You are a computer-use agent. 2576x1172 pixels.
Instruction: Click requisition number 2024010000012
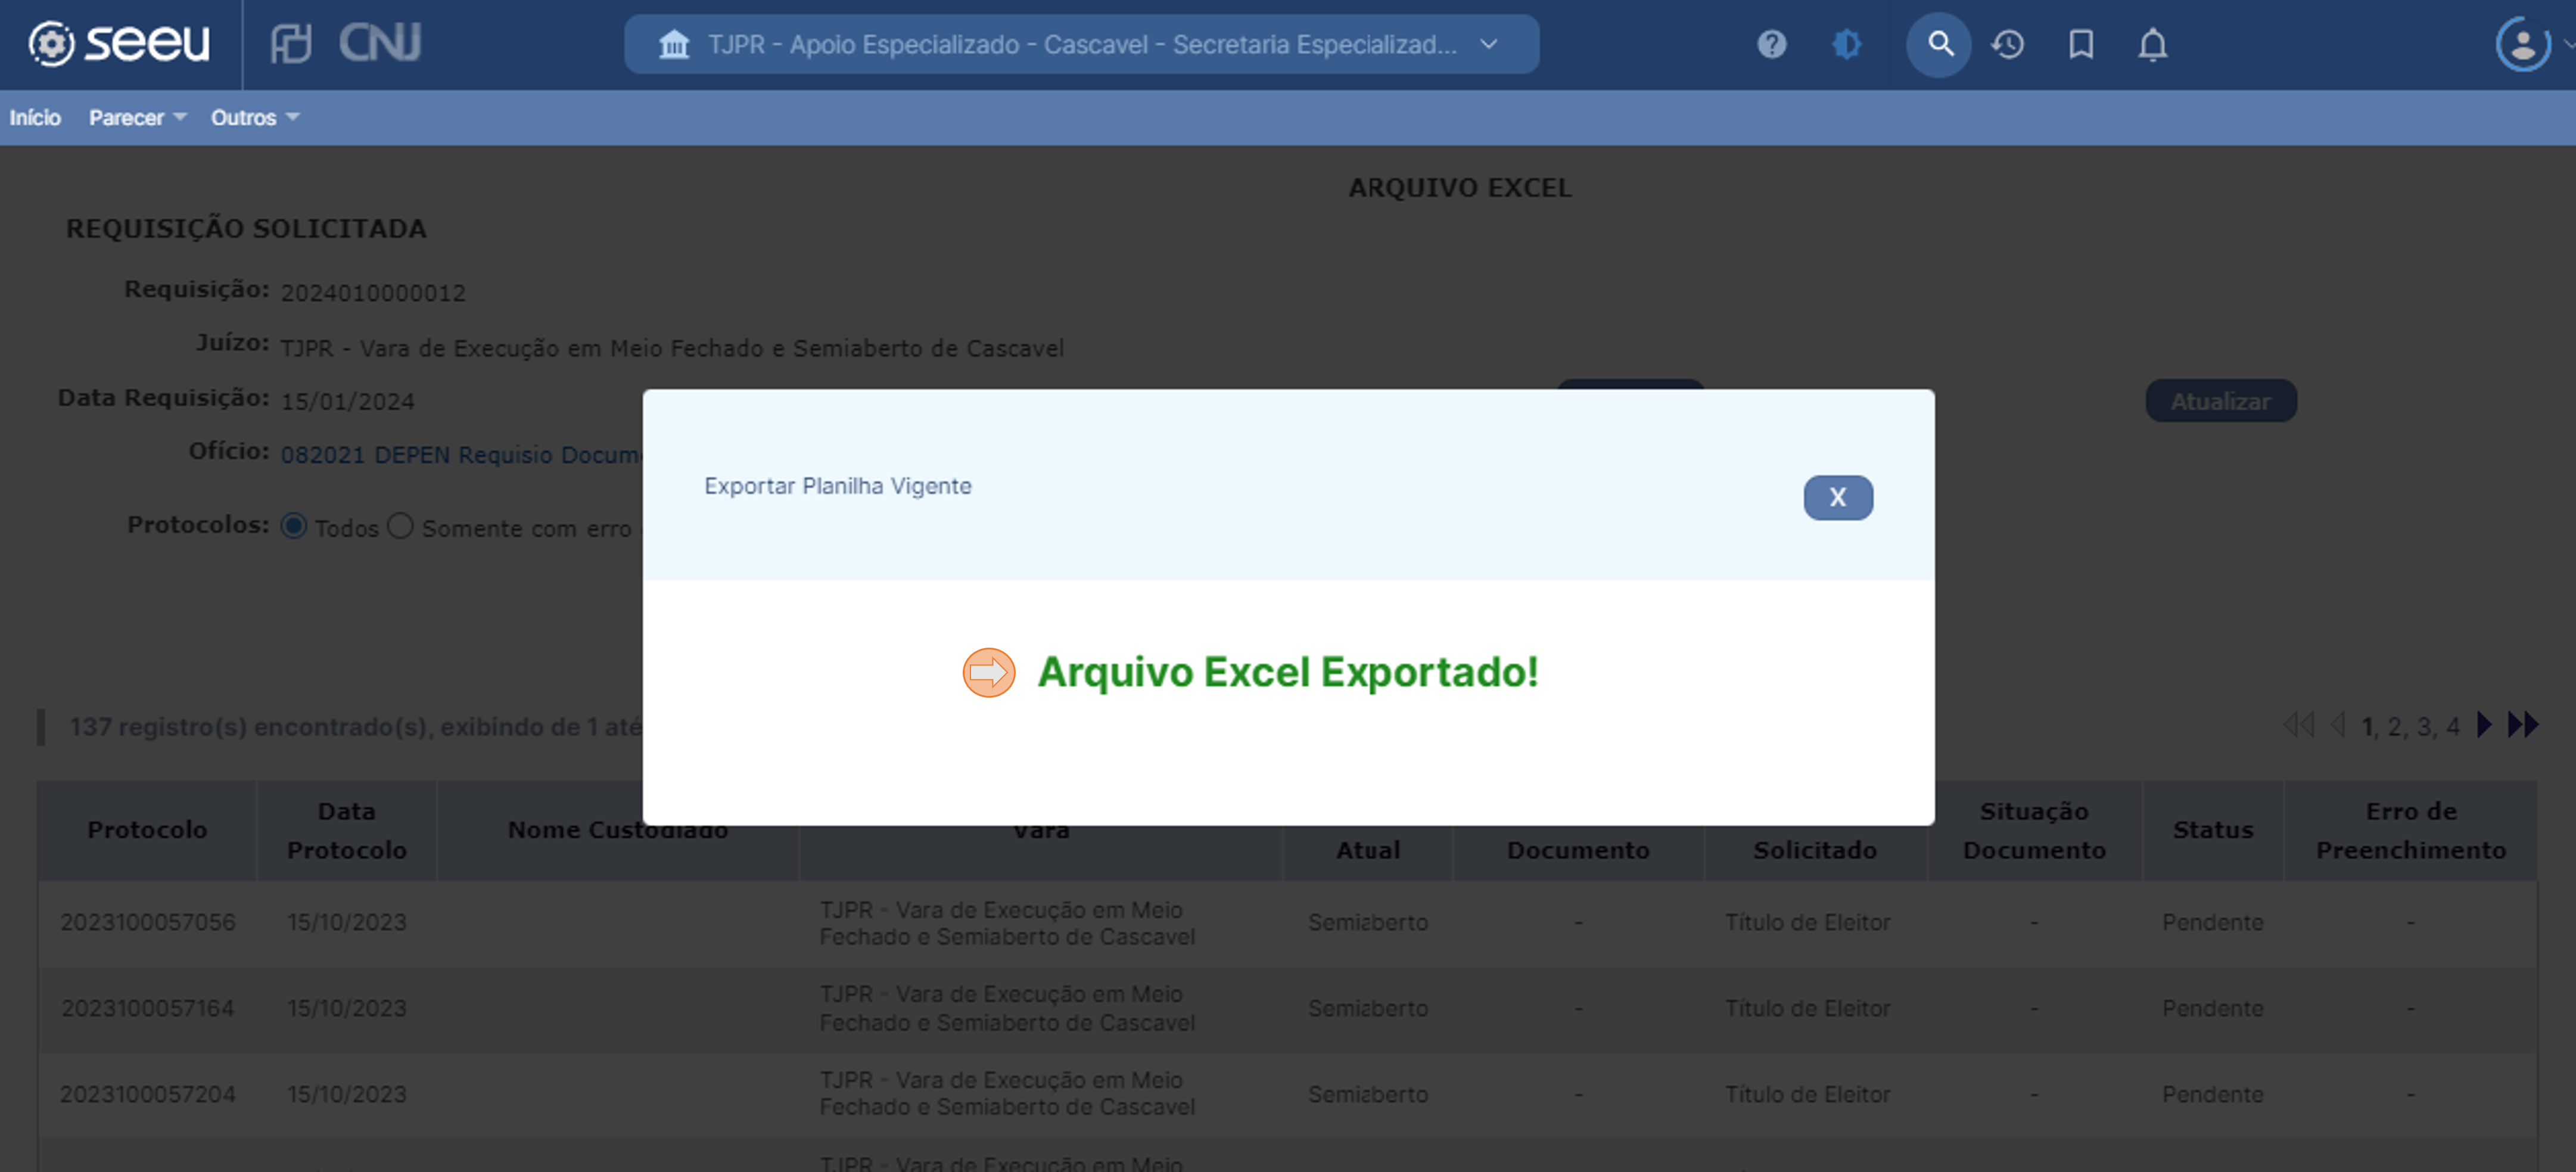(x=373, y=293)
